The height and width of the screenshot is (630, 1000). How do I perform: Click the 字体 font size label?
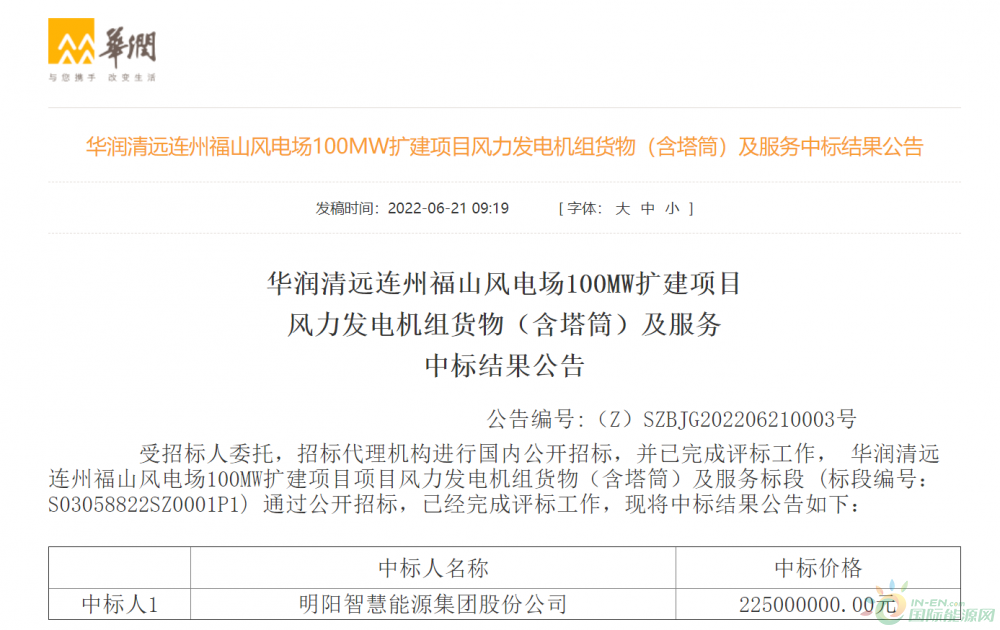click(584, 209)
